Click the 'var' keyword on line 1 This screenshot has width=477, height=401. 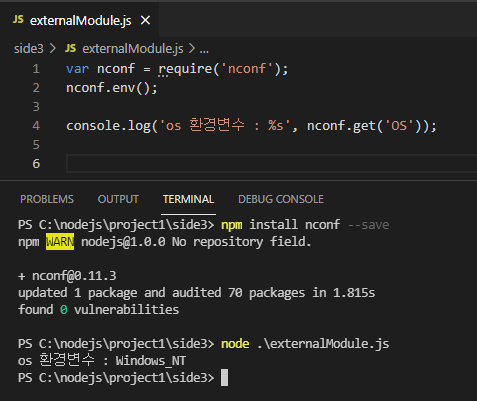[77, 69]
